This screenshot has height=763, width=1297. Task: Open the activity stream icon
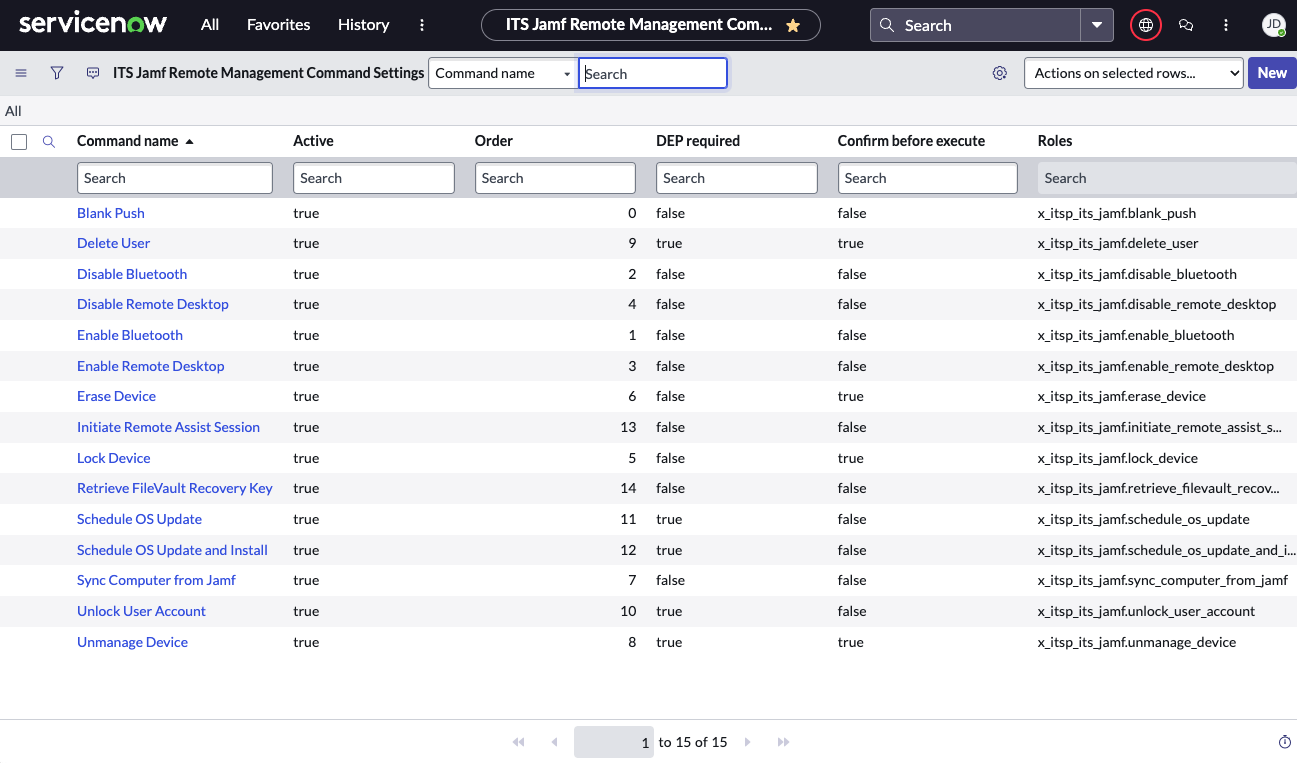(93, 73)
